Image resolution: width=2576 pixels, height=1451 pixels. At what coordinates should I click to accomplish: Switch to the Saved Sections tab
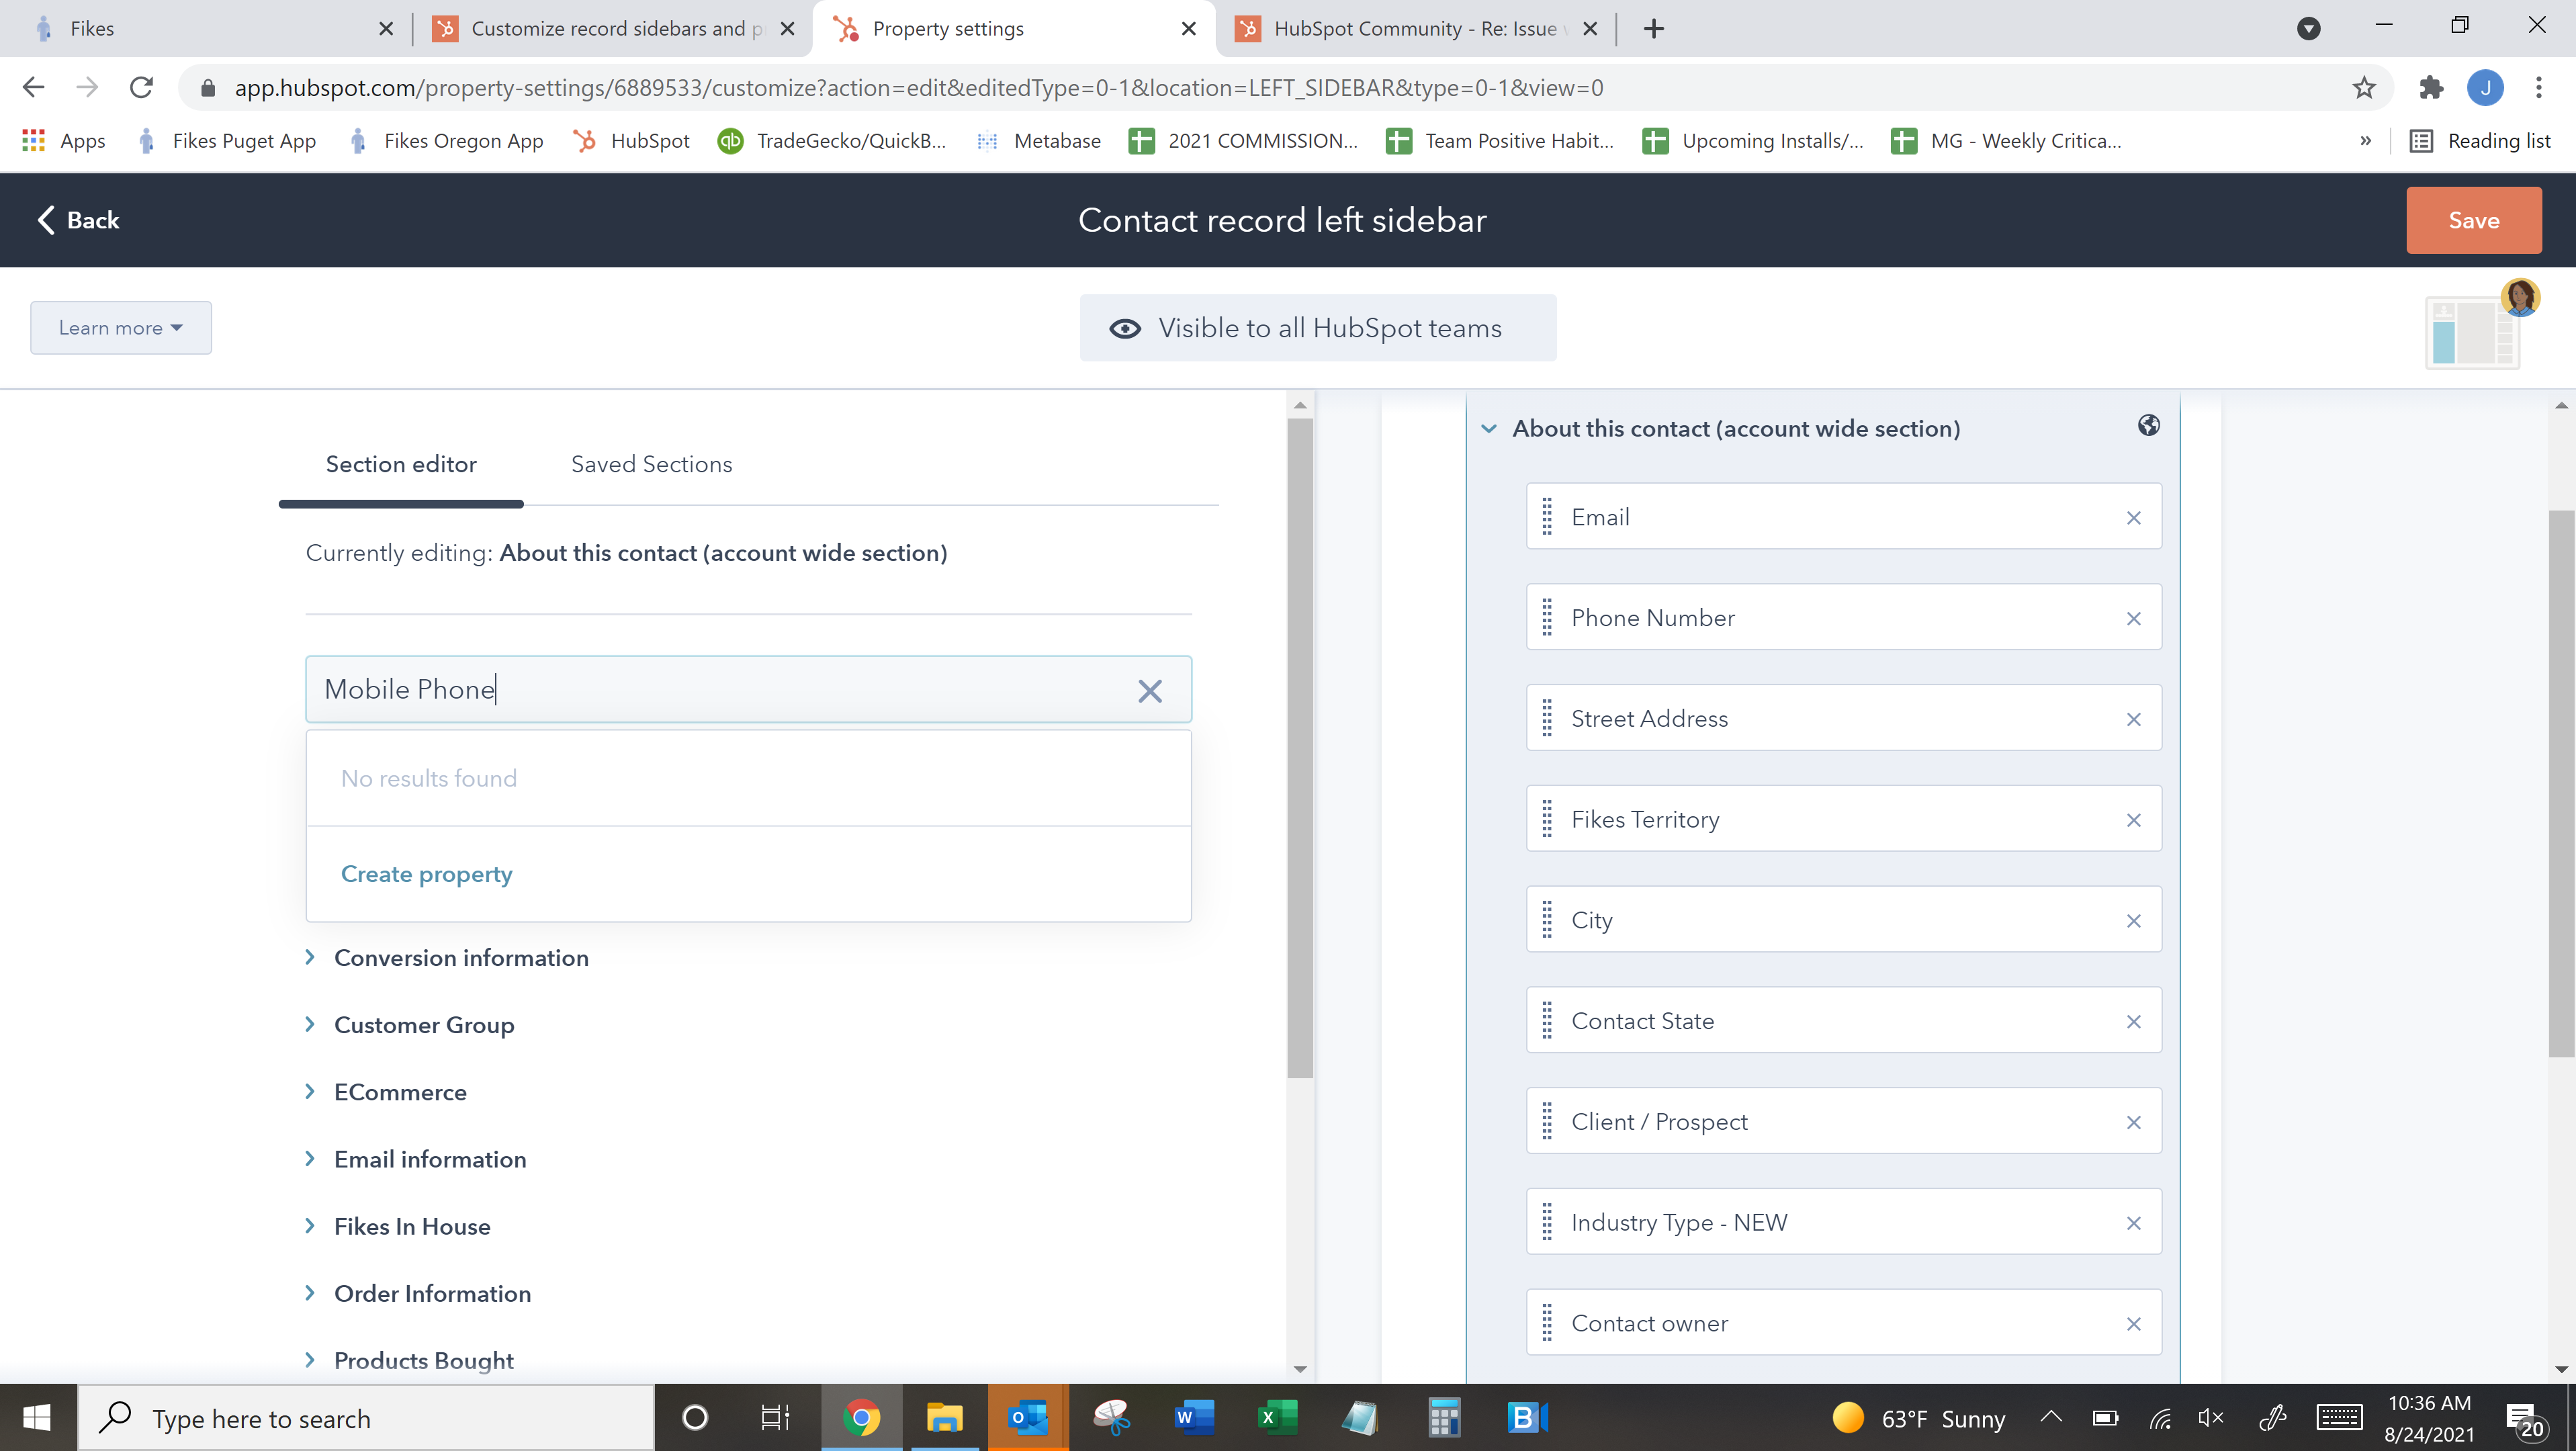tap(651, 463)
